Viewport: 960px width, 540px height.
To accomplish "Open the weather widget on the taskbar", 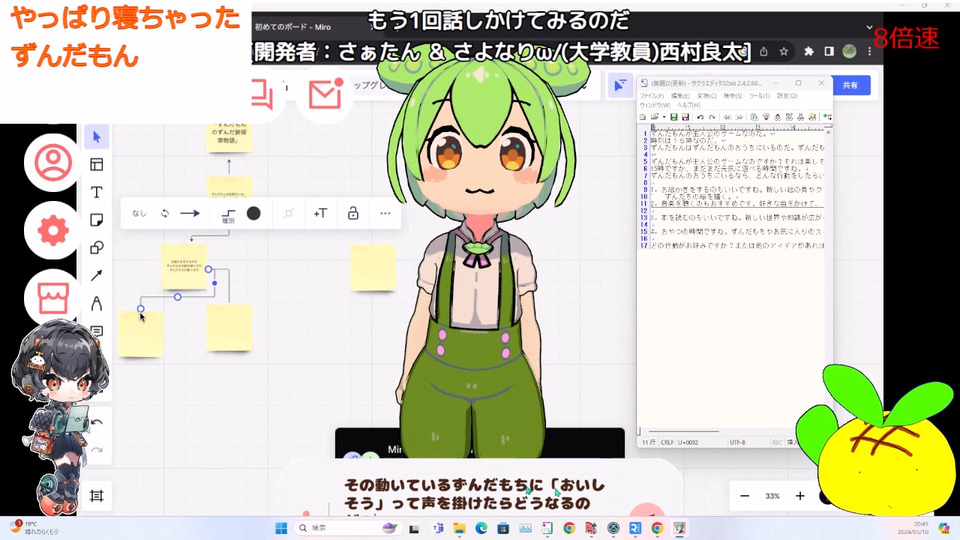I will point(34,528).
